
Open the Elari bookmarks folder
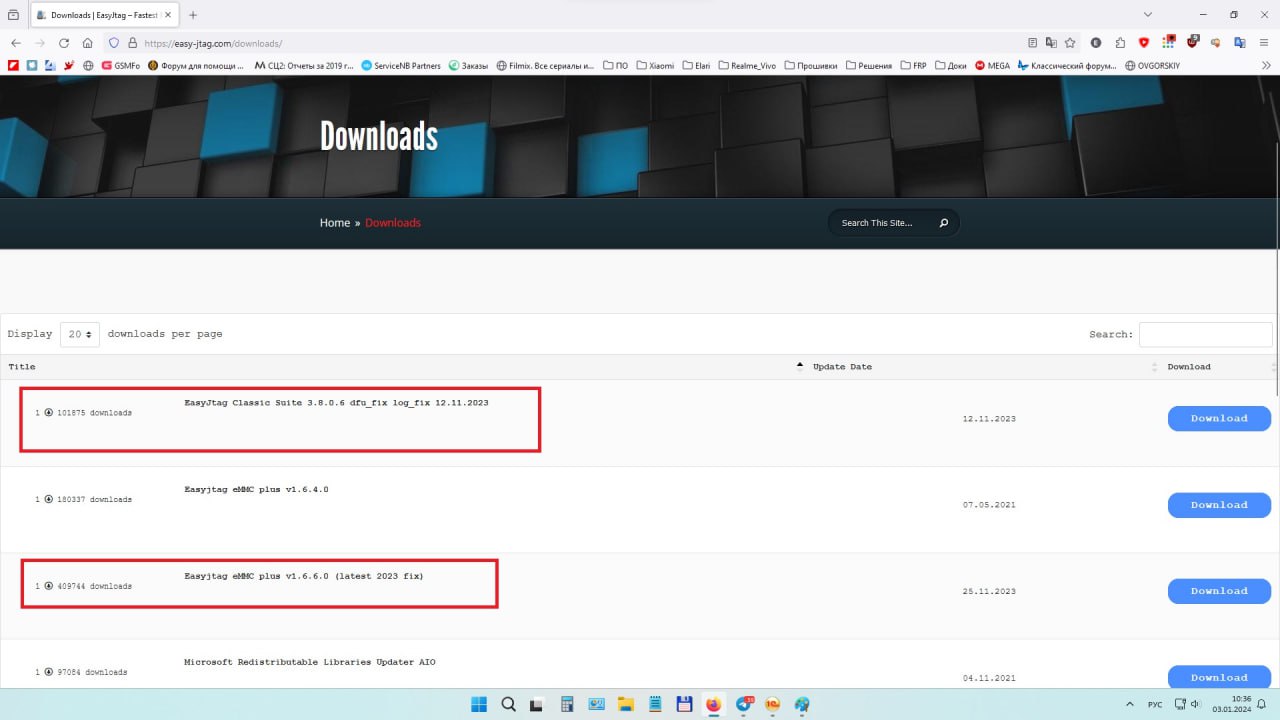click(x=696, y=65)
